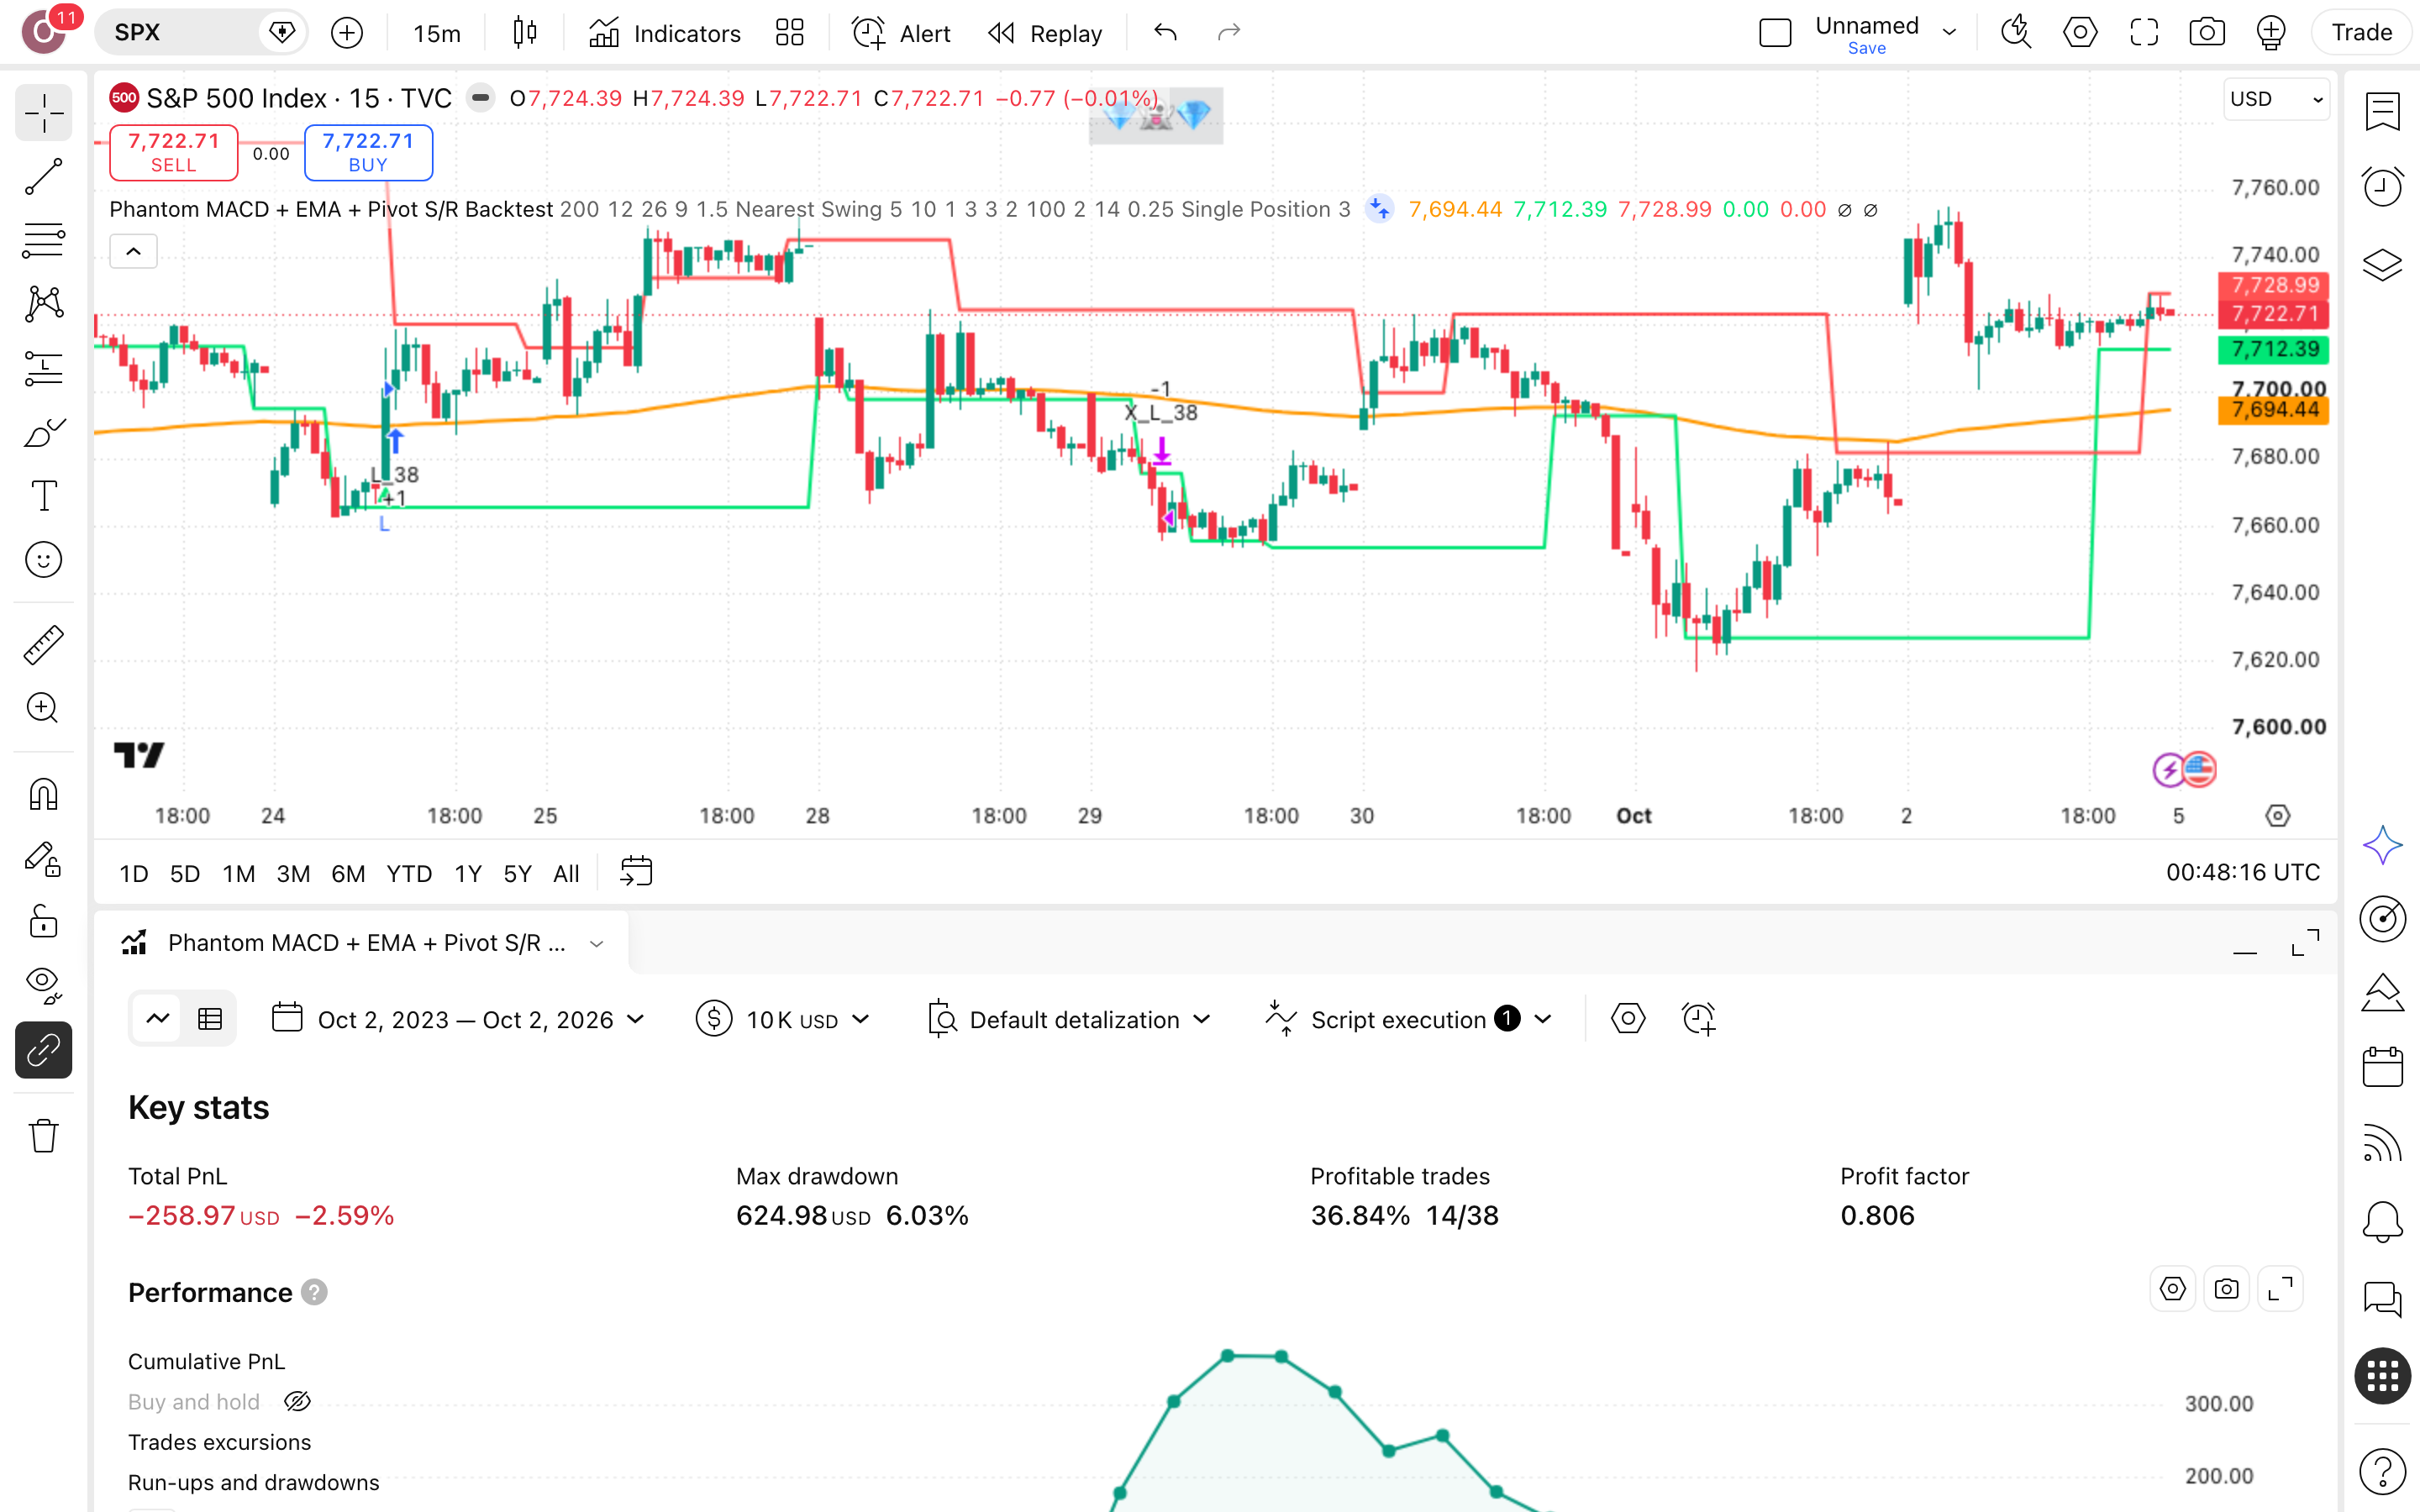Open the alerts clock panel
The image size is (2420, 1512).
[2383, 187]
